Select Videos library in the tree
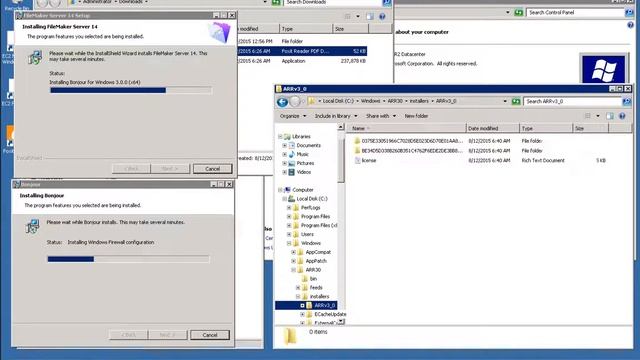Viewport: 640px width, 360px height. (304, 172)
